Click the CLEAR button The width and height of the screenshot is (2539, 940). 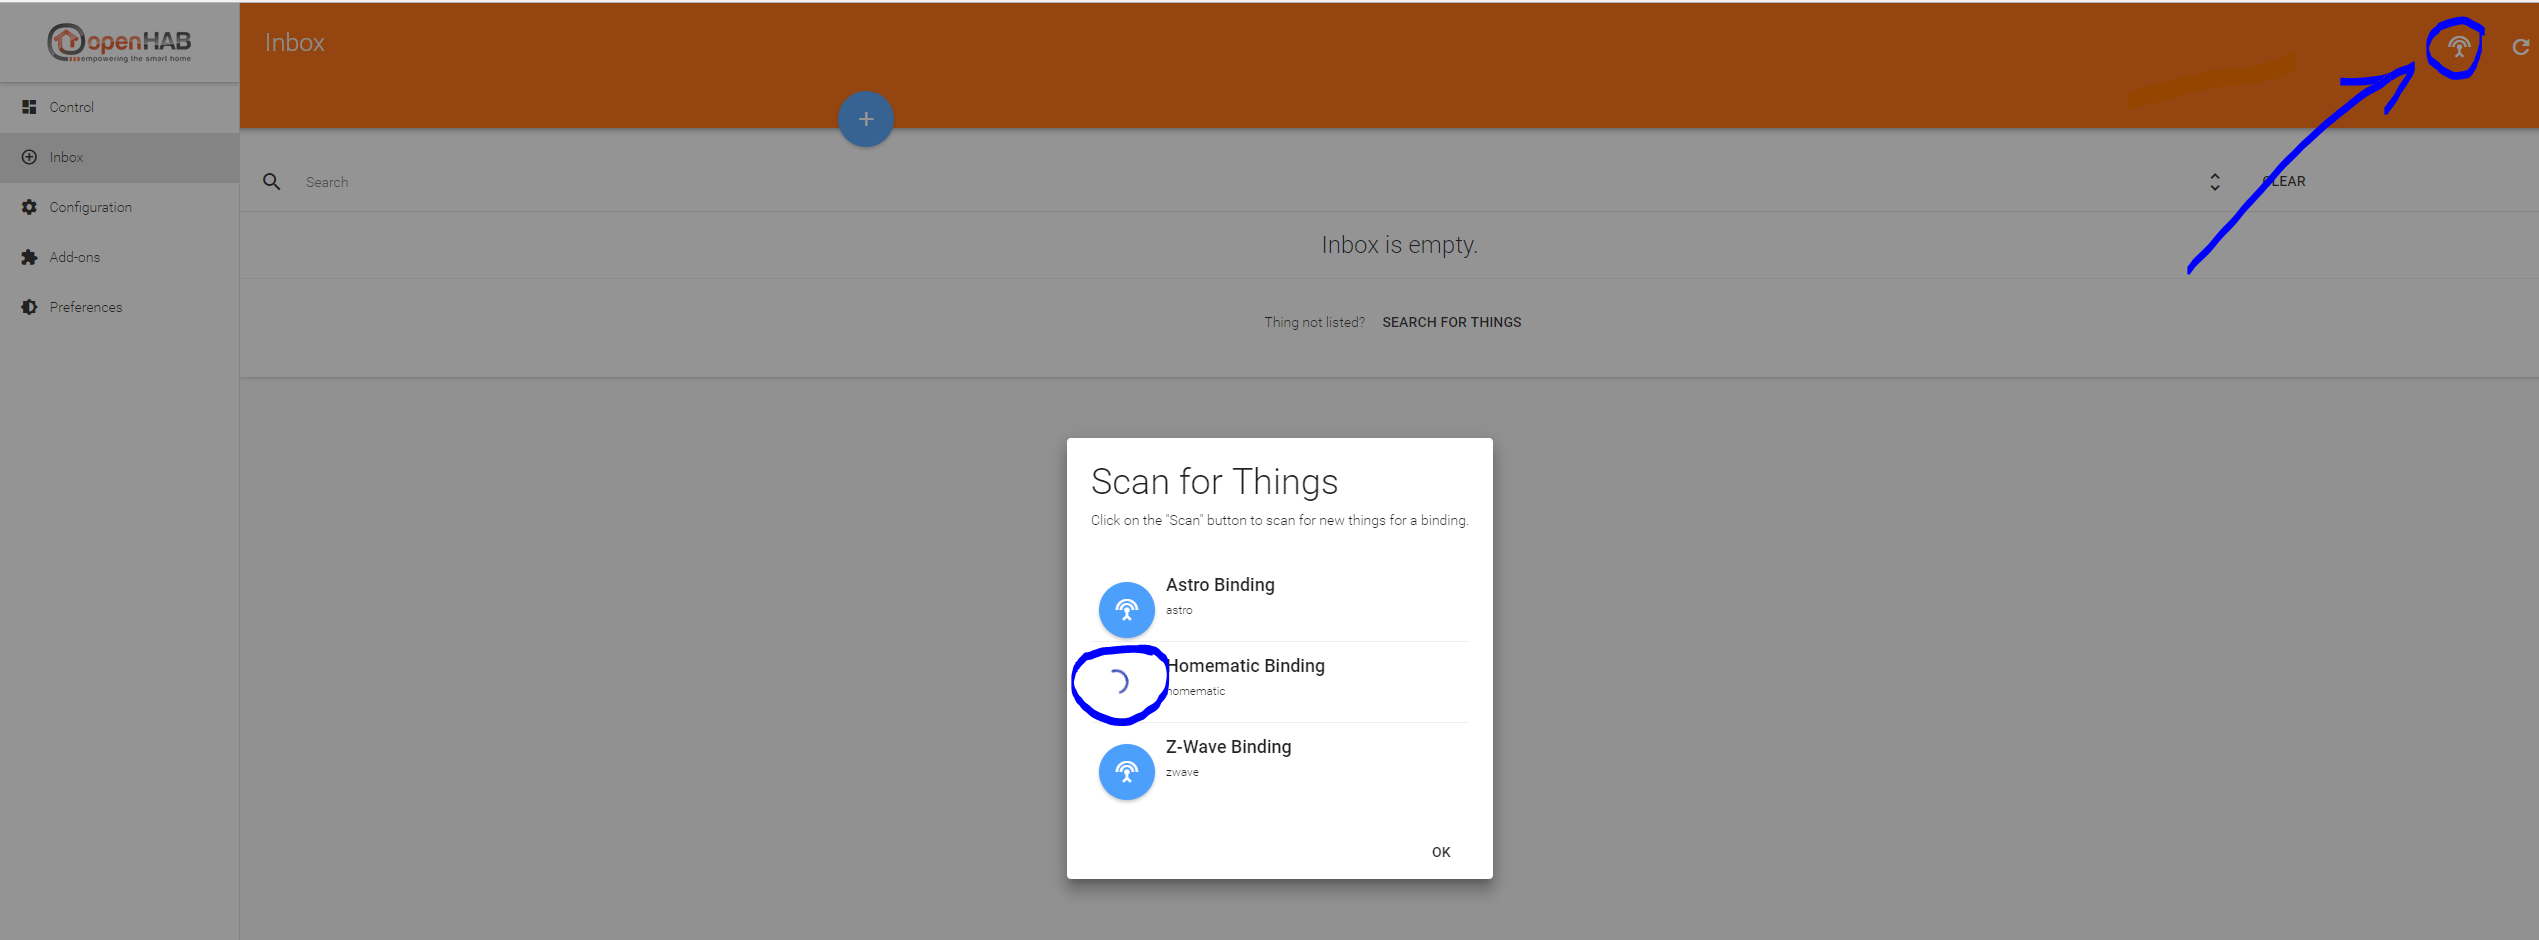(x=2284, y=182)
